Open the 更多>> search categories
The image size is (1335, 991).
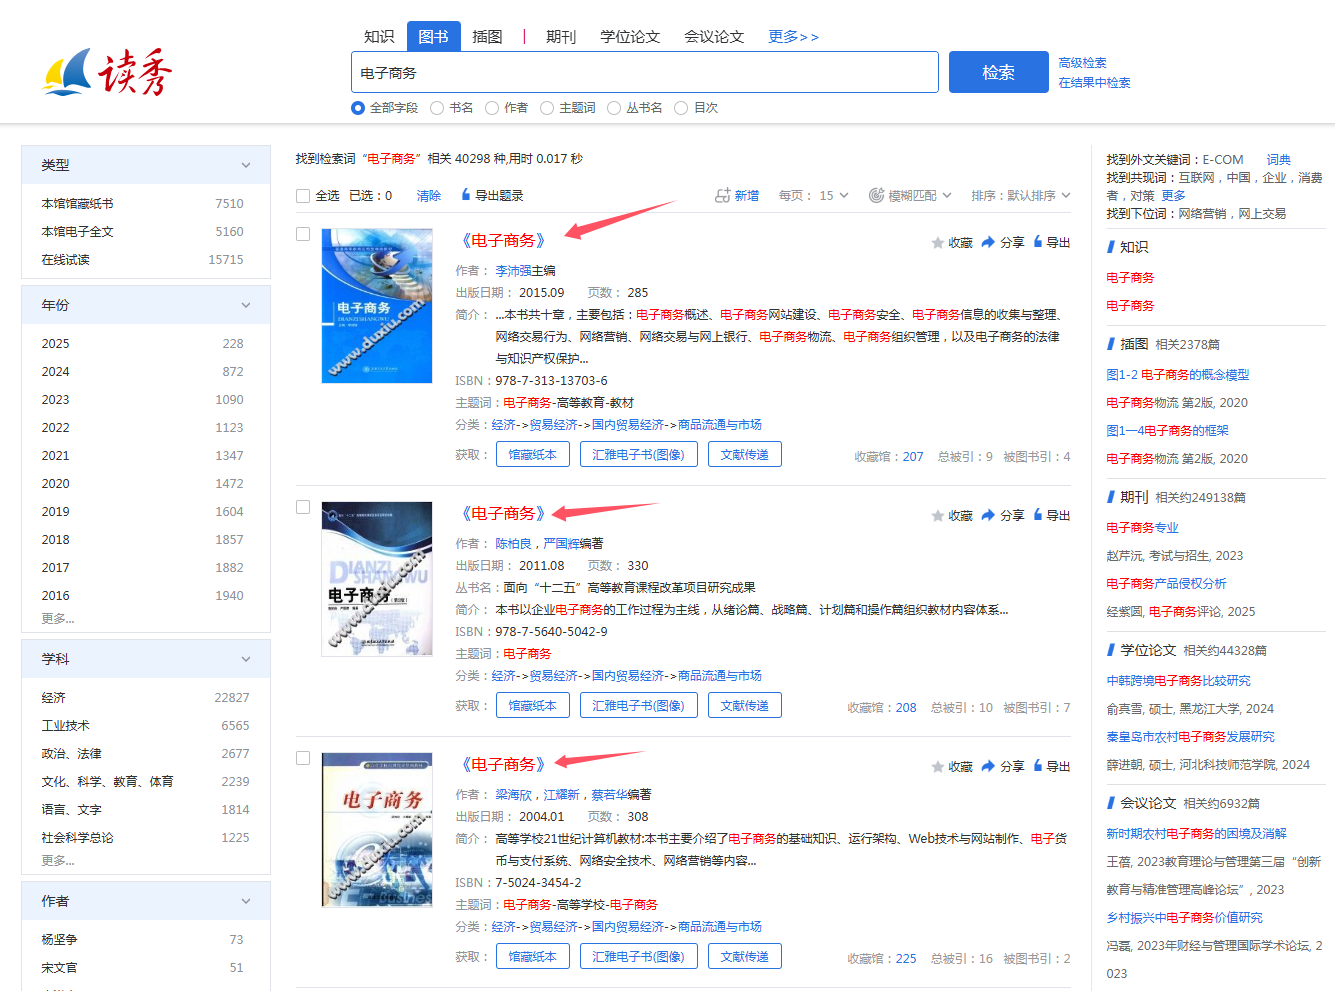(793, 36)
